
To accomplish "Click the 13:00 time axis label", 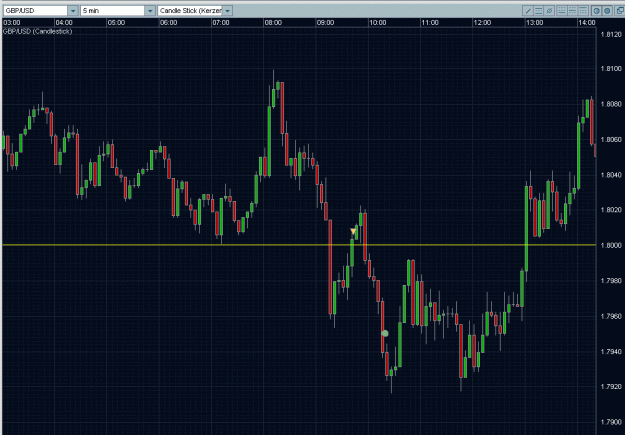I will point(534,23).
